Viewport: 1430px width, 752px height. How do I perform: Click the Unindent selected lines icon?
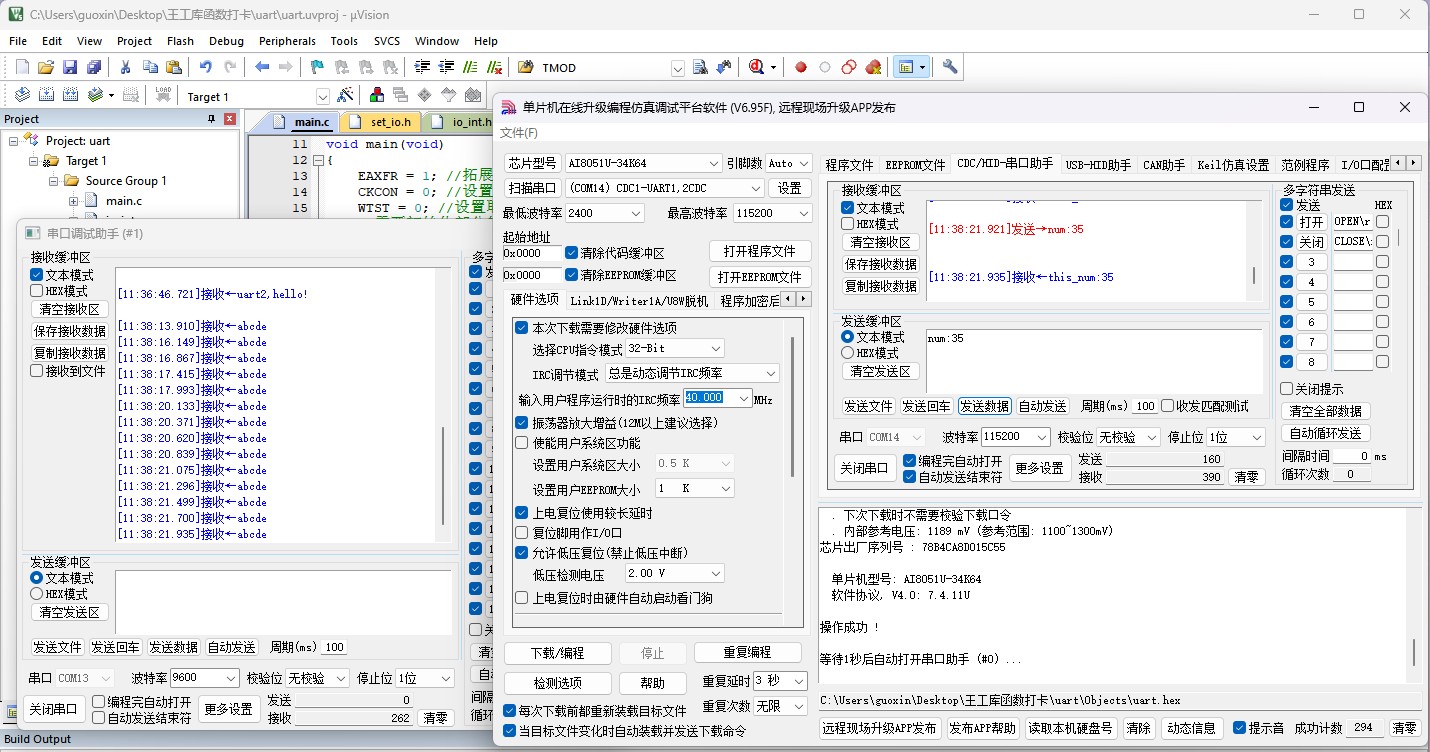(446, 67)
